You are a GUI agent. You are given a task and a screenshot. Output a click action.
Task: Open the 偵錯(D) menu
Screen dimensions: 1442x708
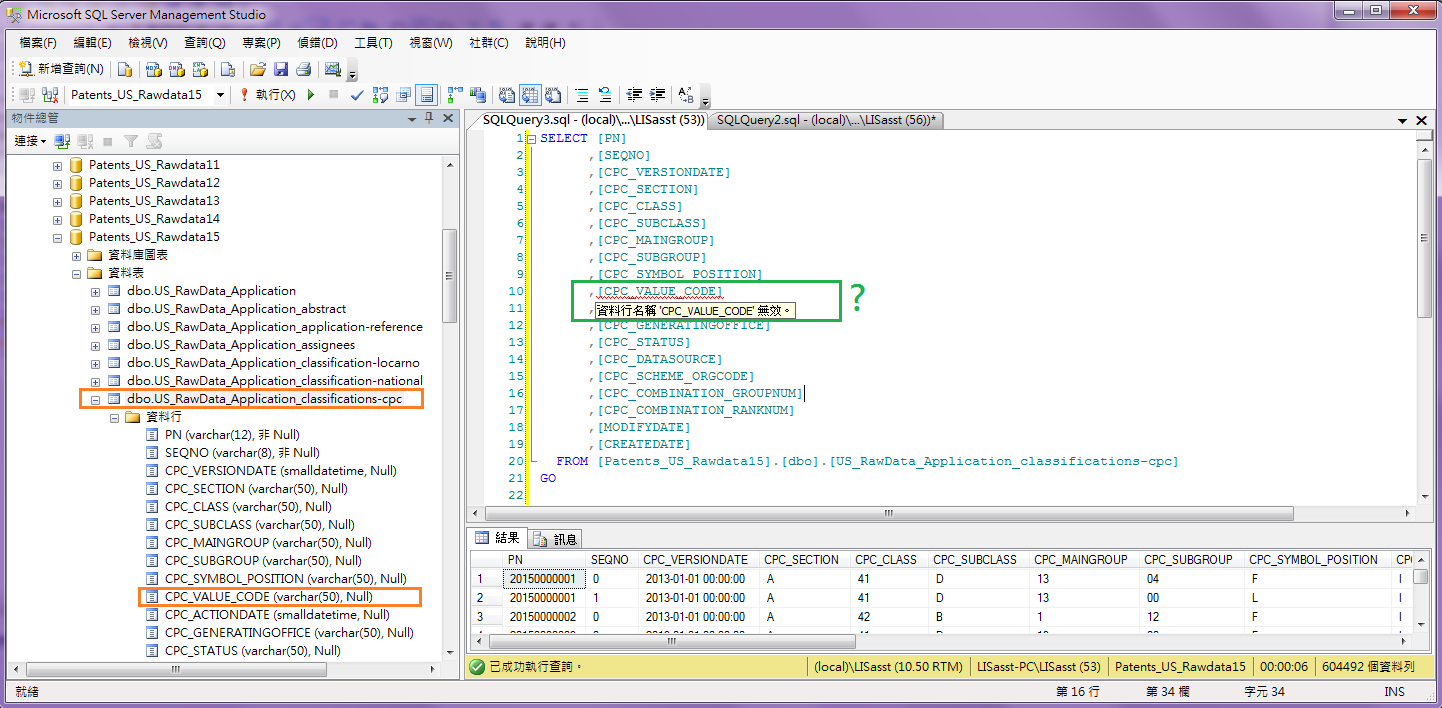[x=319, y=43]
